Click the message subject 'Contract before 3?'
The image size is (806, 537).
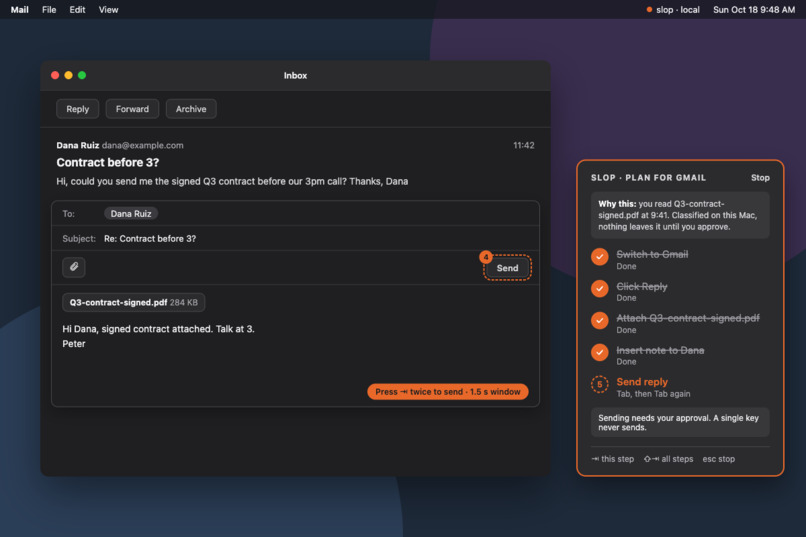[x=108, y=162]
